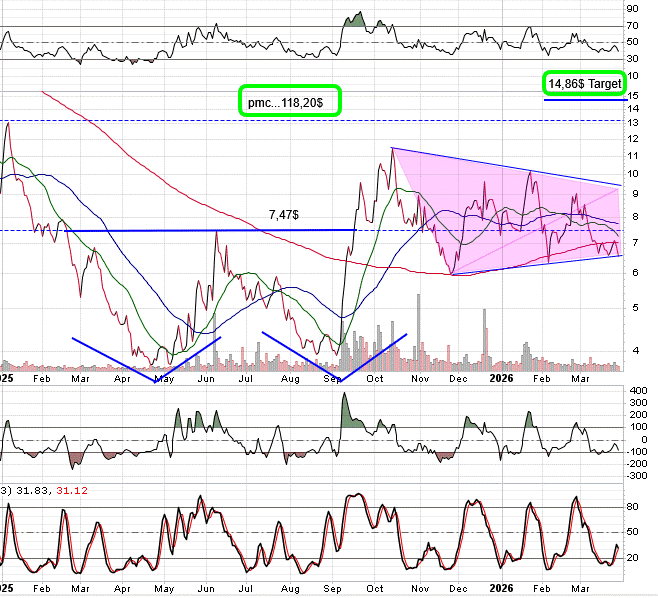Screen dimensions: 658x598
Task: Click the Dec label on the time axis
Action: (x=460, y=380)
